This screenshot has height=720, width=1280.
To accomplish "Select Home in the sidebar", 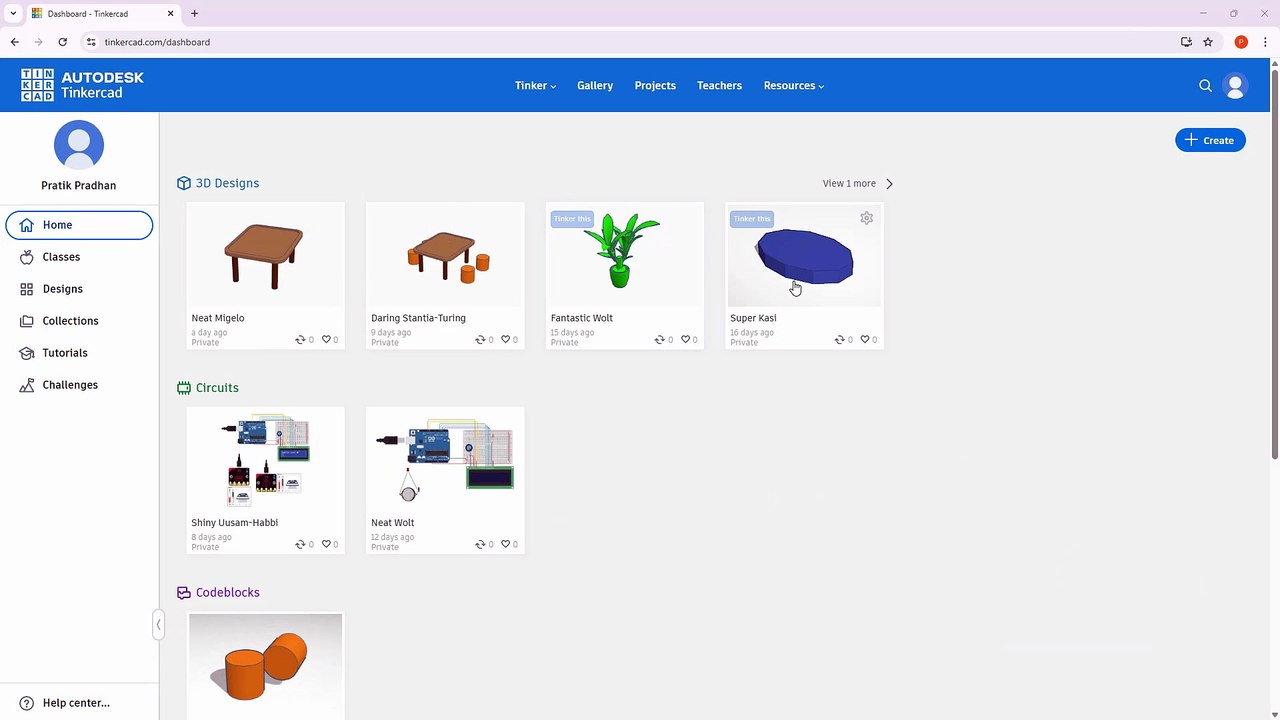I will pyautogui.click(x=79, y=225).
